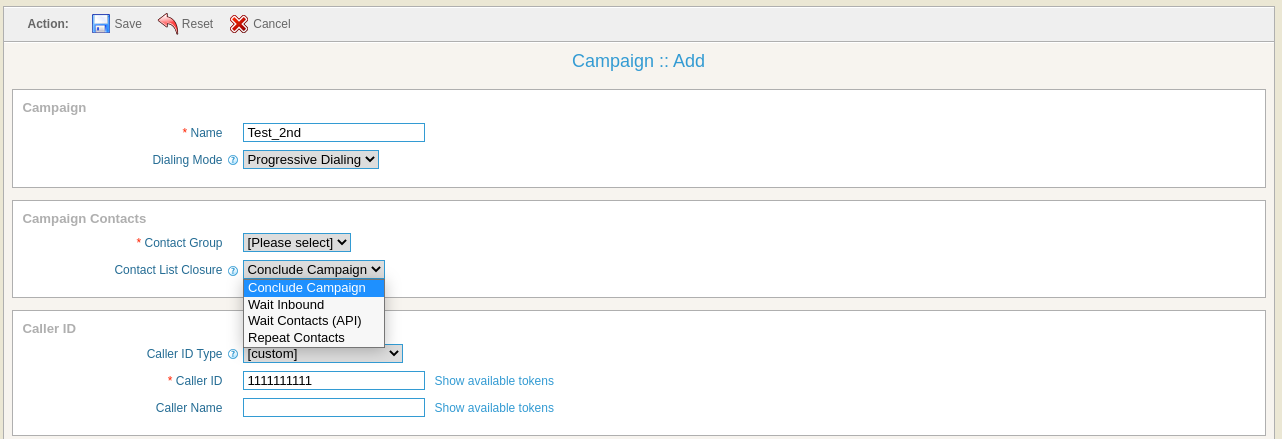
Task: Select Repeat Contacts option
Action: [x=314, y=338]
